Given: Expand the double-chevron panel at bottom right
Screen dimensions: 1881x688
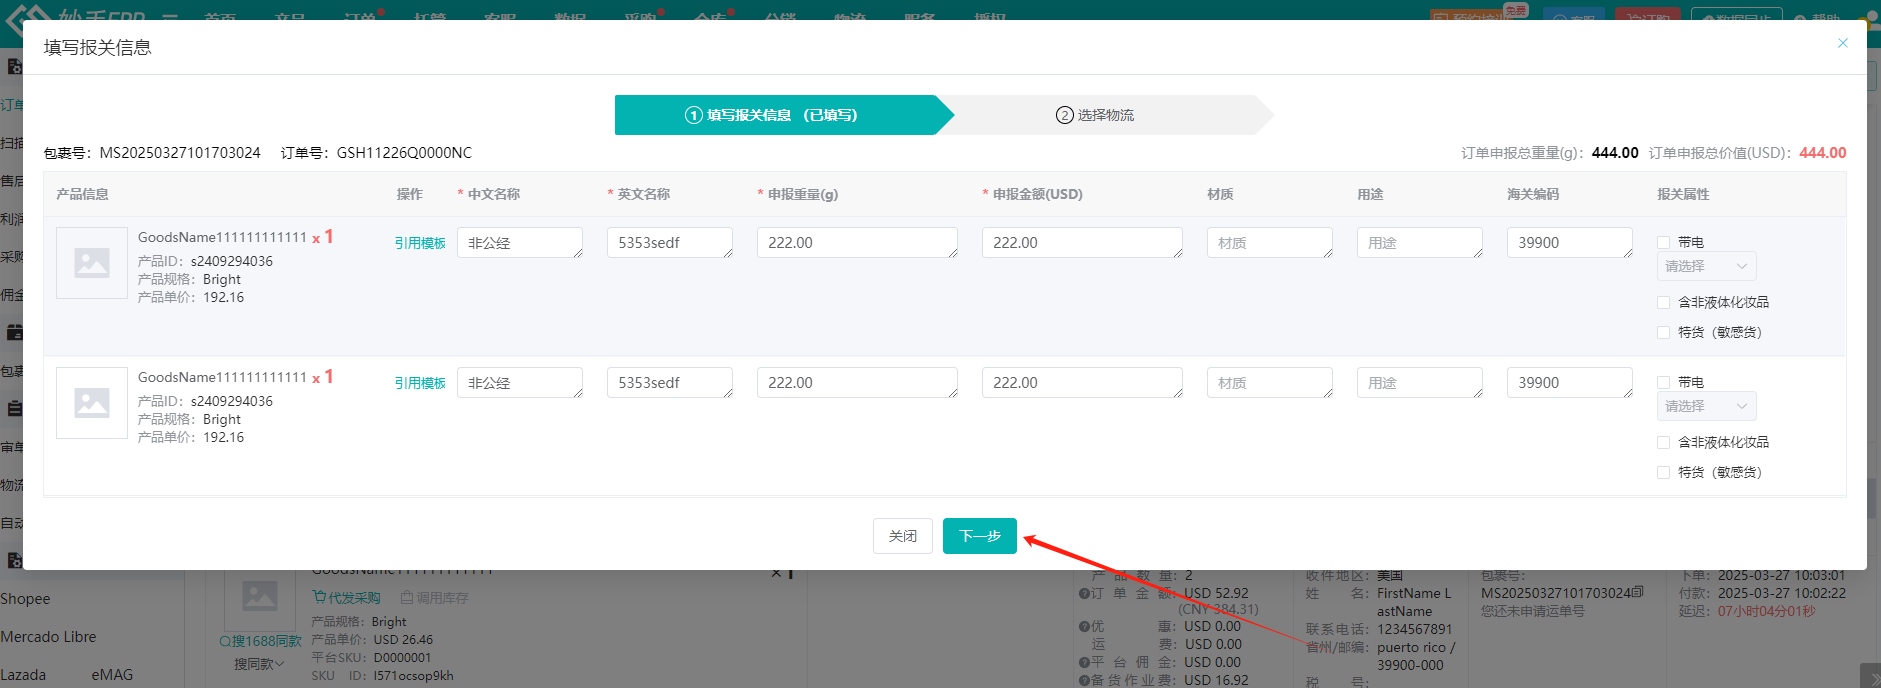Looking at the screenshot, I should (1869, 677).
